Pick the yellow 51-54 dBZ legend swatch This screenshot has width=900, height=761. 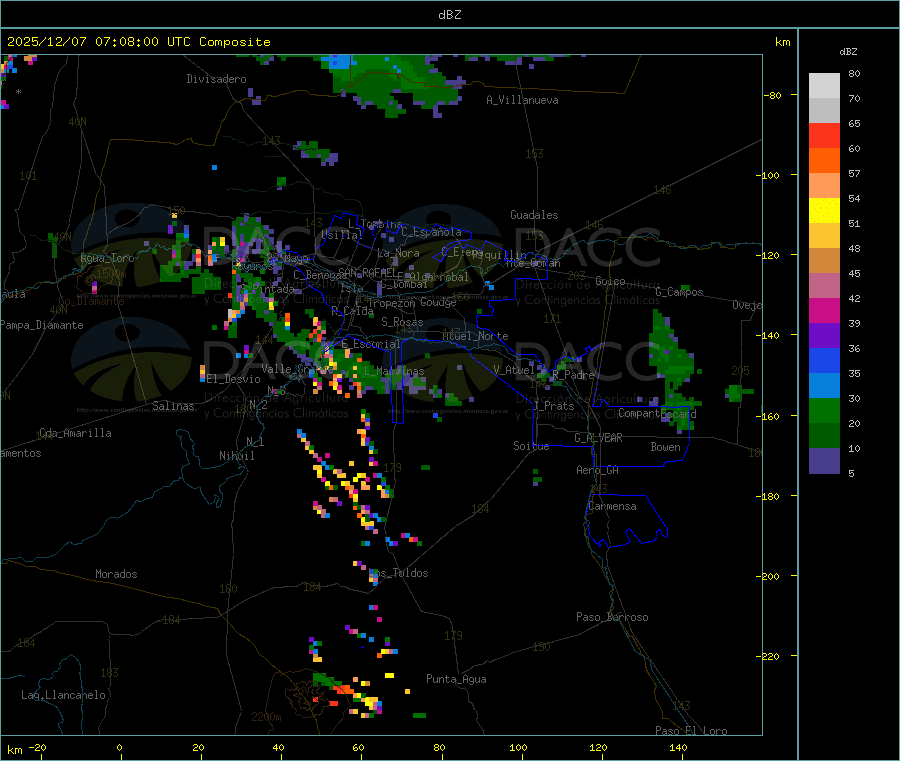click(824, 211)
